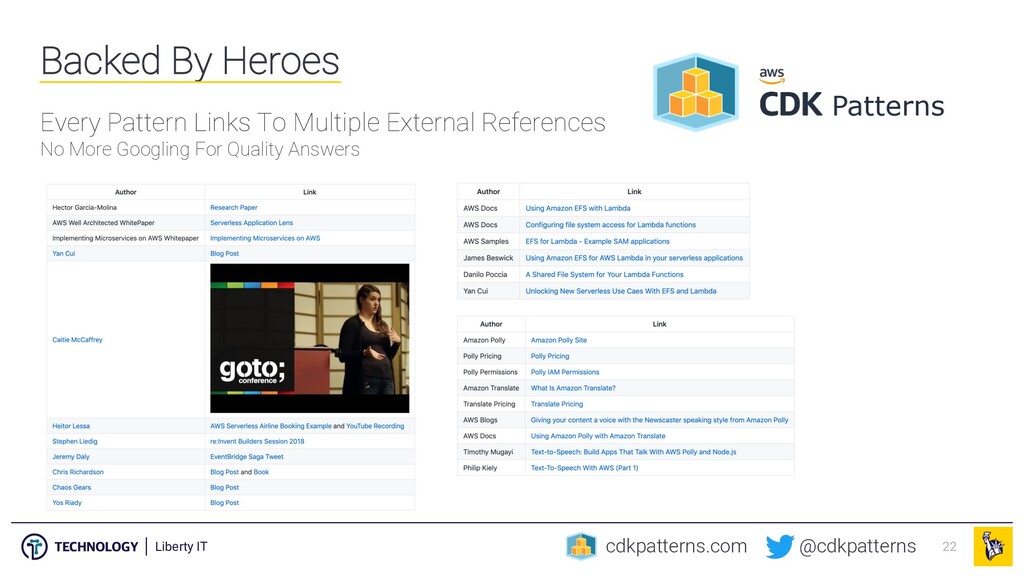Open Text-to-Speech Build Apps That Talk link
The image size is (1024, 576).
point(633,452)
